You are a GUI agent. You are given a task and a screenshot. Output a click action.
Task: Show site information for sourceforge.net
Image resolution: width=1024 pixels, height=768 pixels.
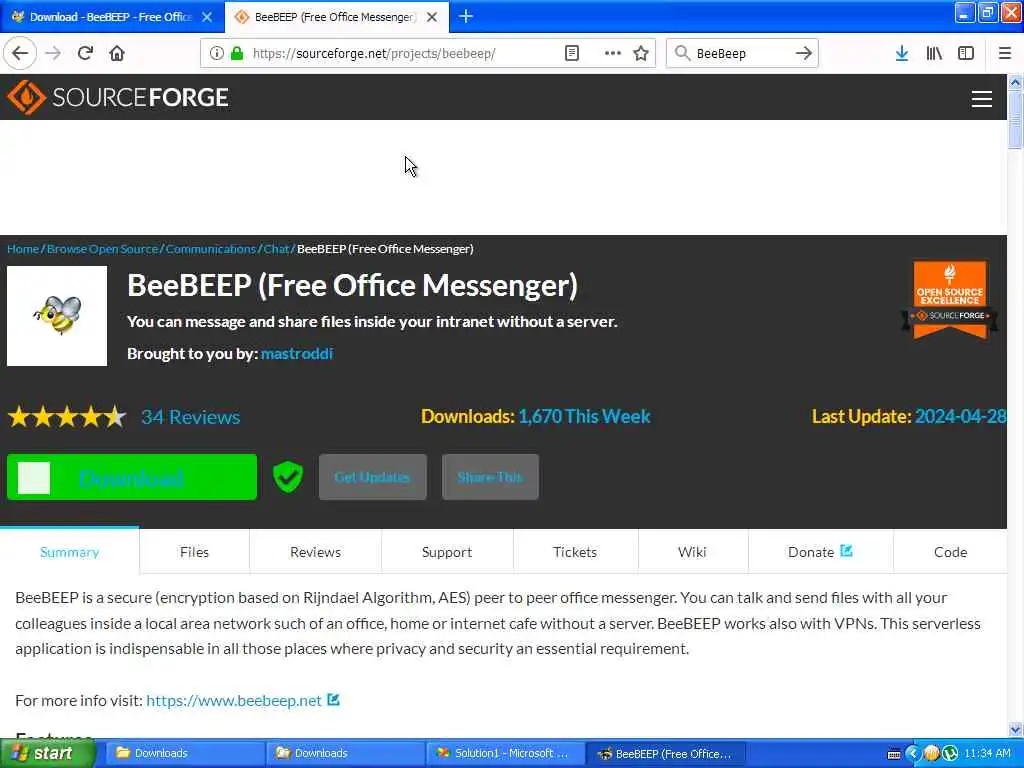pos(217,53)
